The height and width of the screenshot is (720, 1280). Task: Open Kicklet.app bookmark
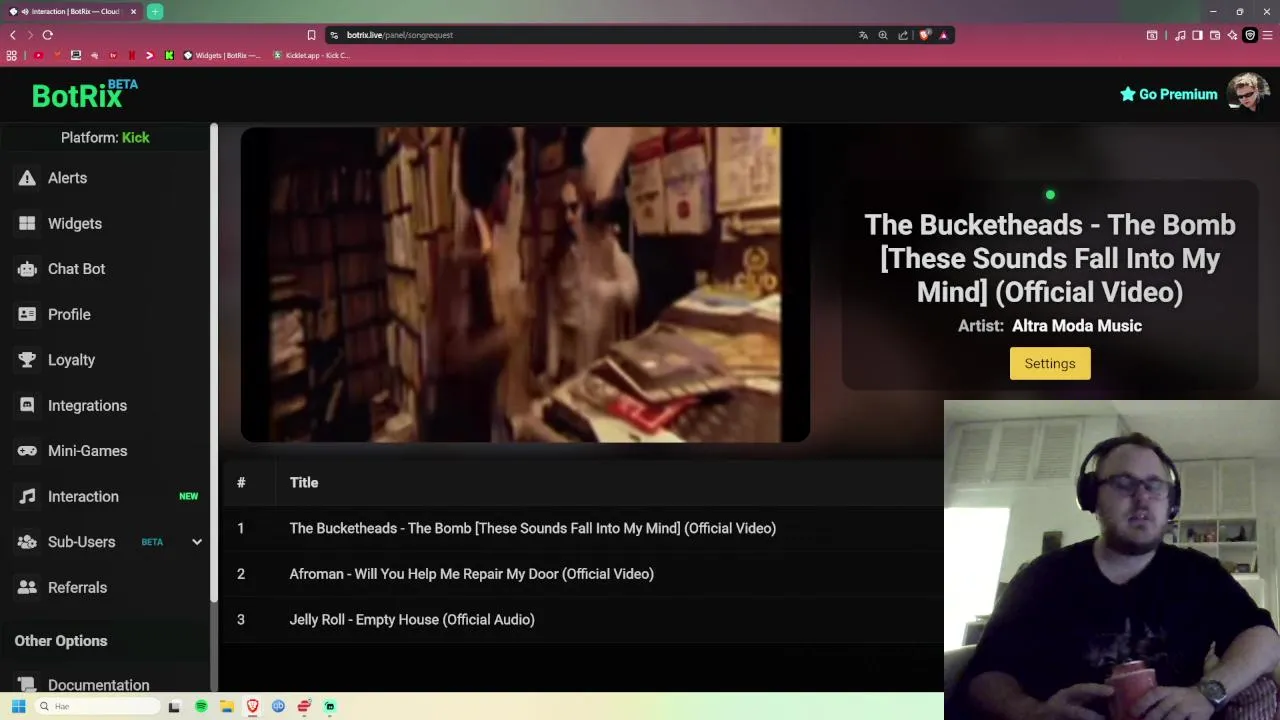point(311,55)
